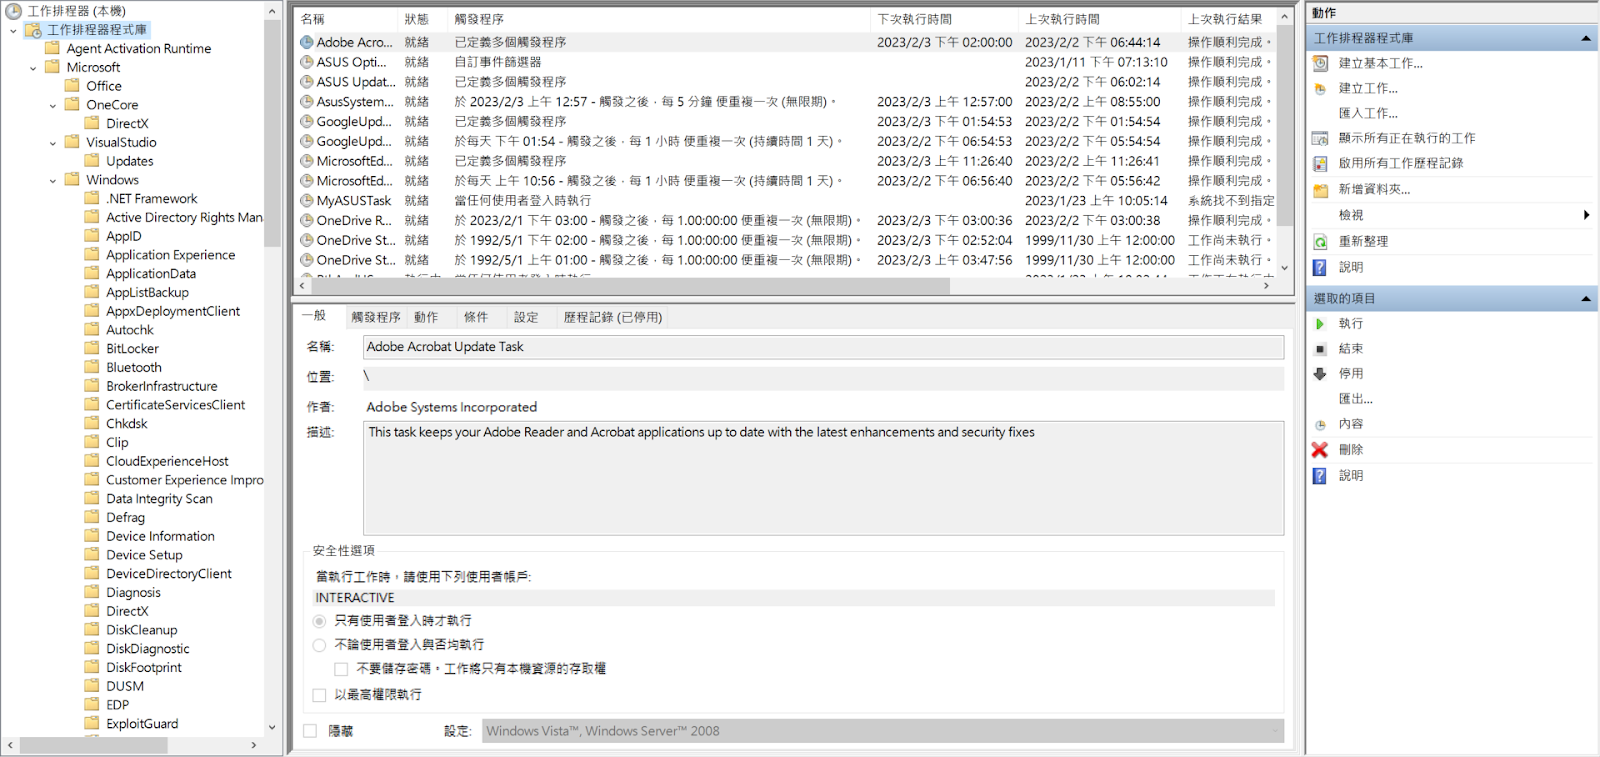Click the green 執行 run arrow icon

[x=1320, y=324]
